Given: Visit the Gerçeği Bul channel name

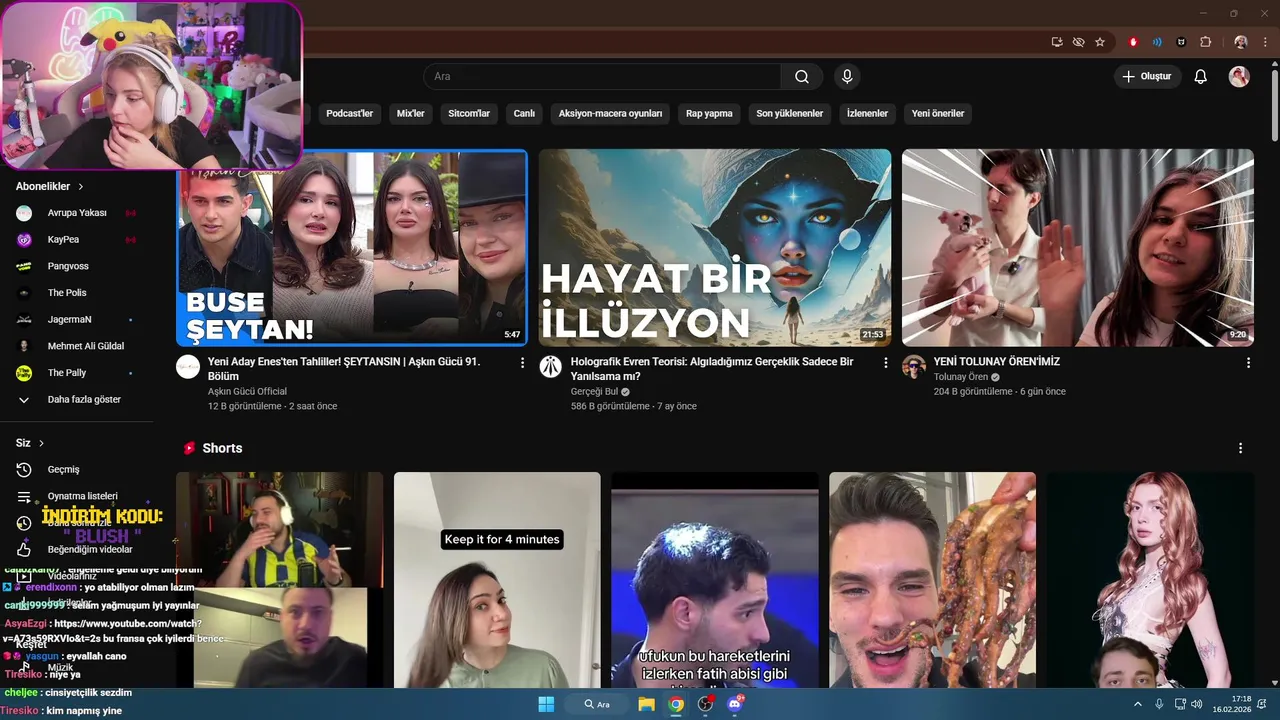Looking at the screenshot, I should tap(594, 391).
